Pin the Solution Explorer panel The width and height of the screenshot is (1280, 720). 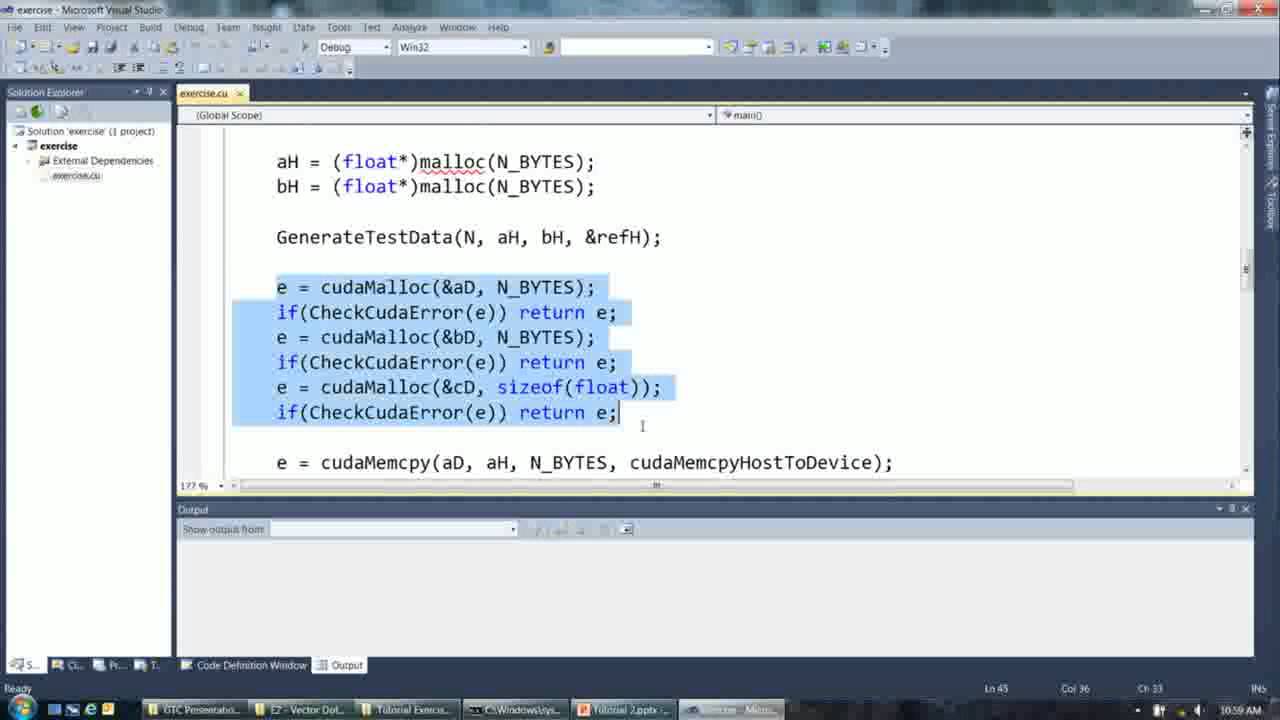coord(148,92)
